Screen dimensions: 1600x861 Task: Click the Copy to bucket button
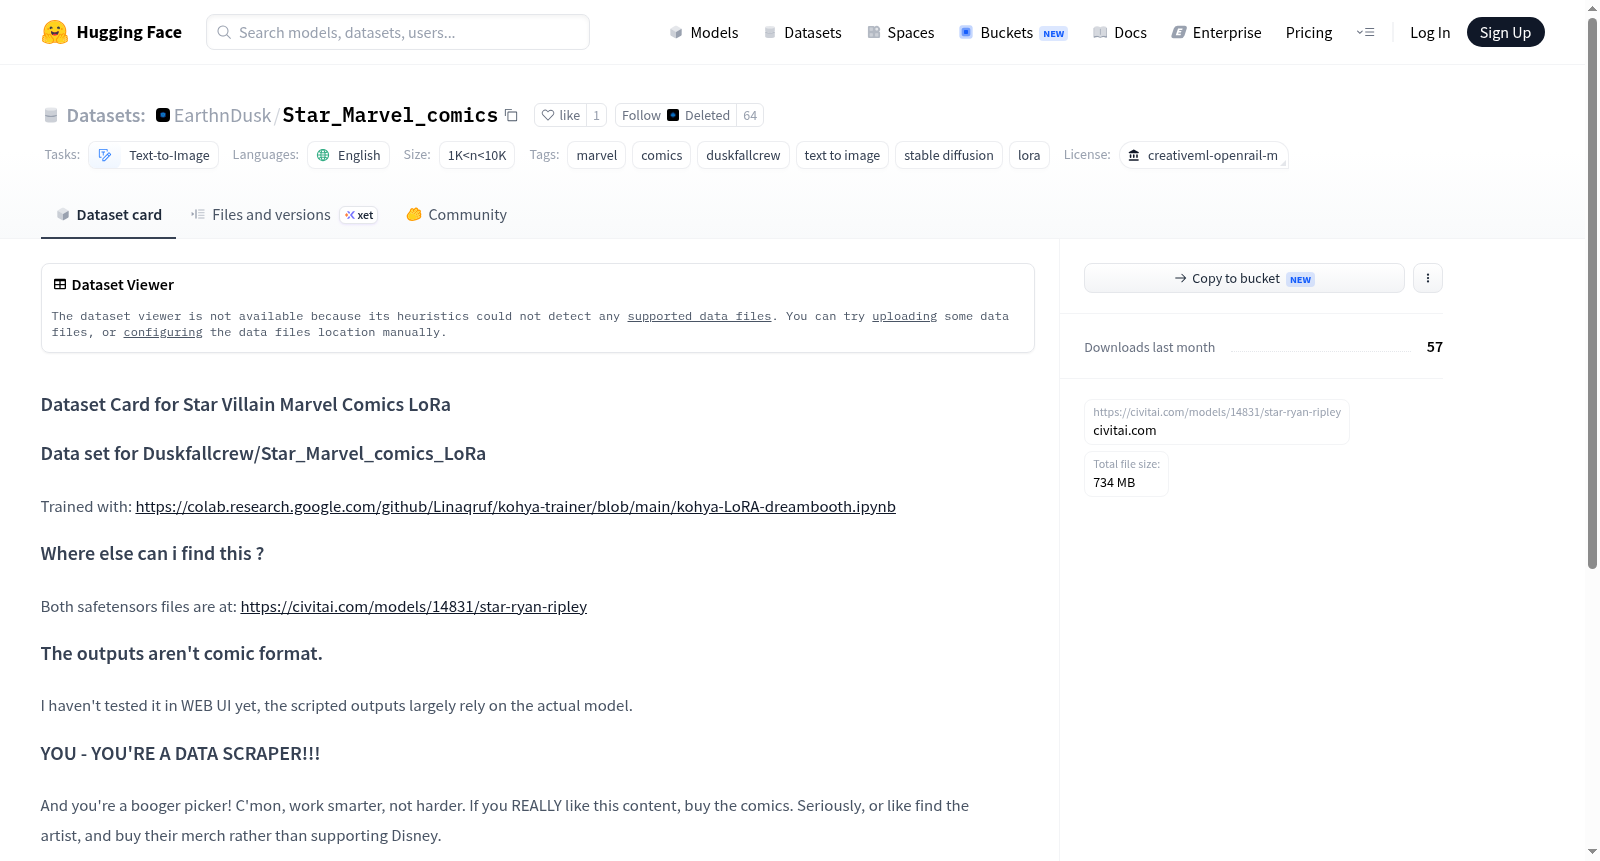coord(1244,278)
